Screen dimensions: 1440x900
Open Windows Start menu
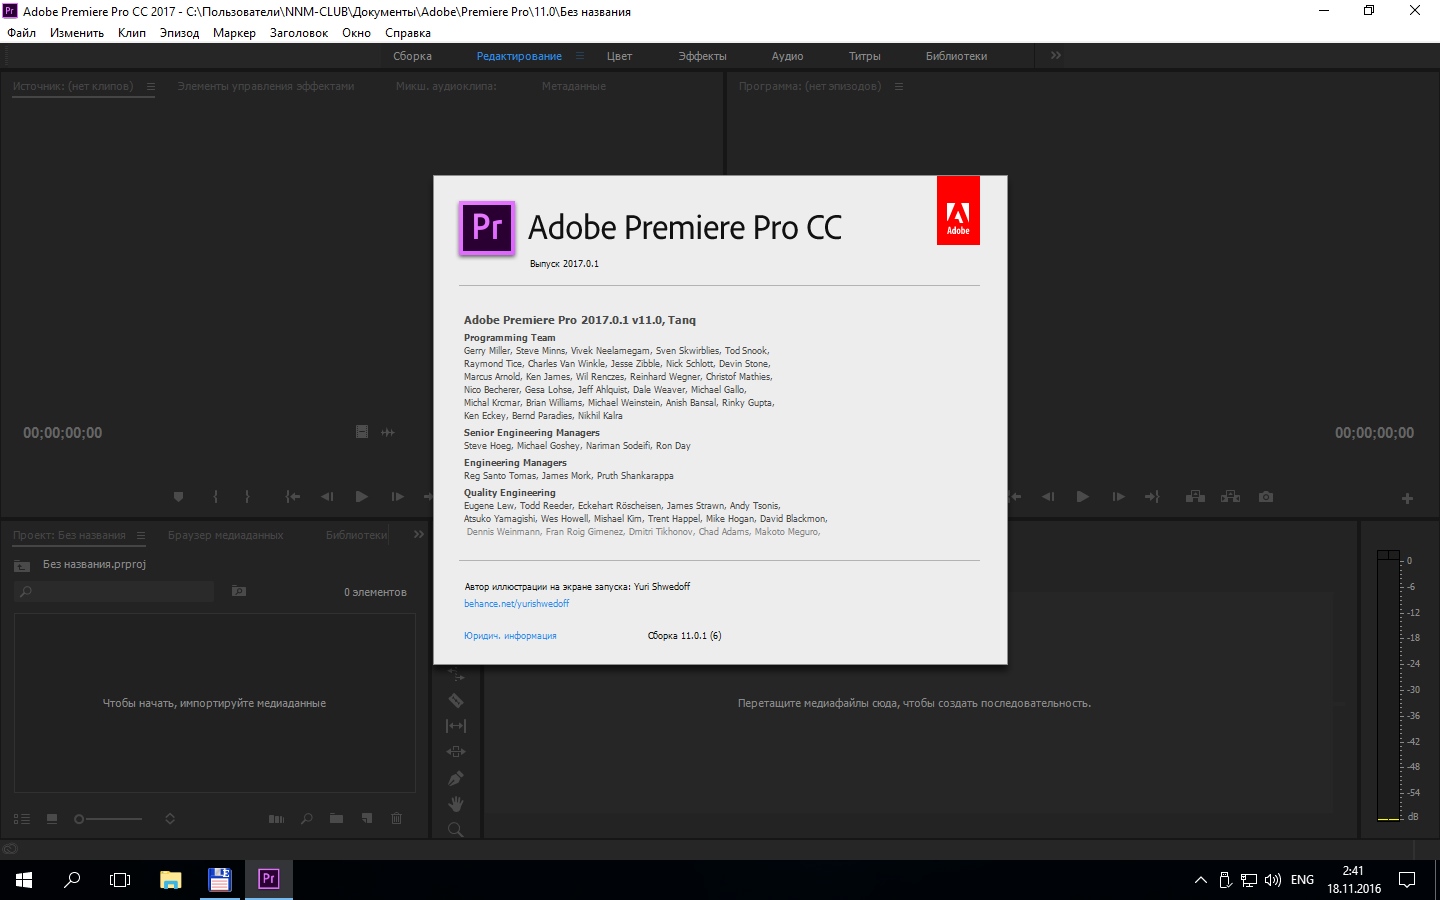pyautogui.click(x=24, y=880)
